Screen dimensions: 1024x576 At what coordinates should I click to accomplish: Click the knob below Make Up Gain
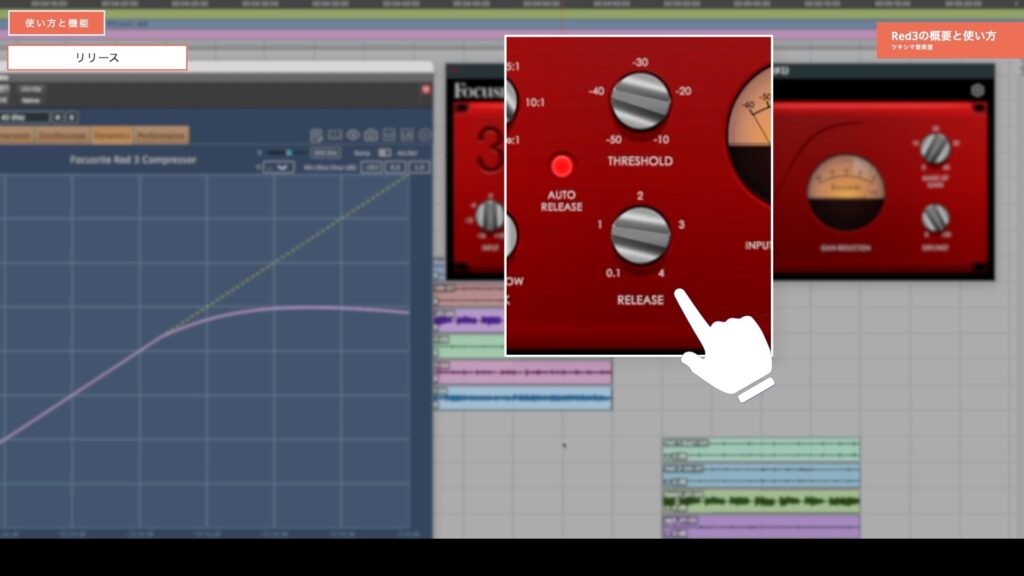coord(935,218)
